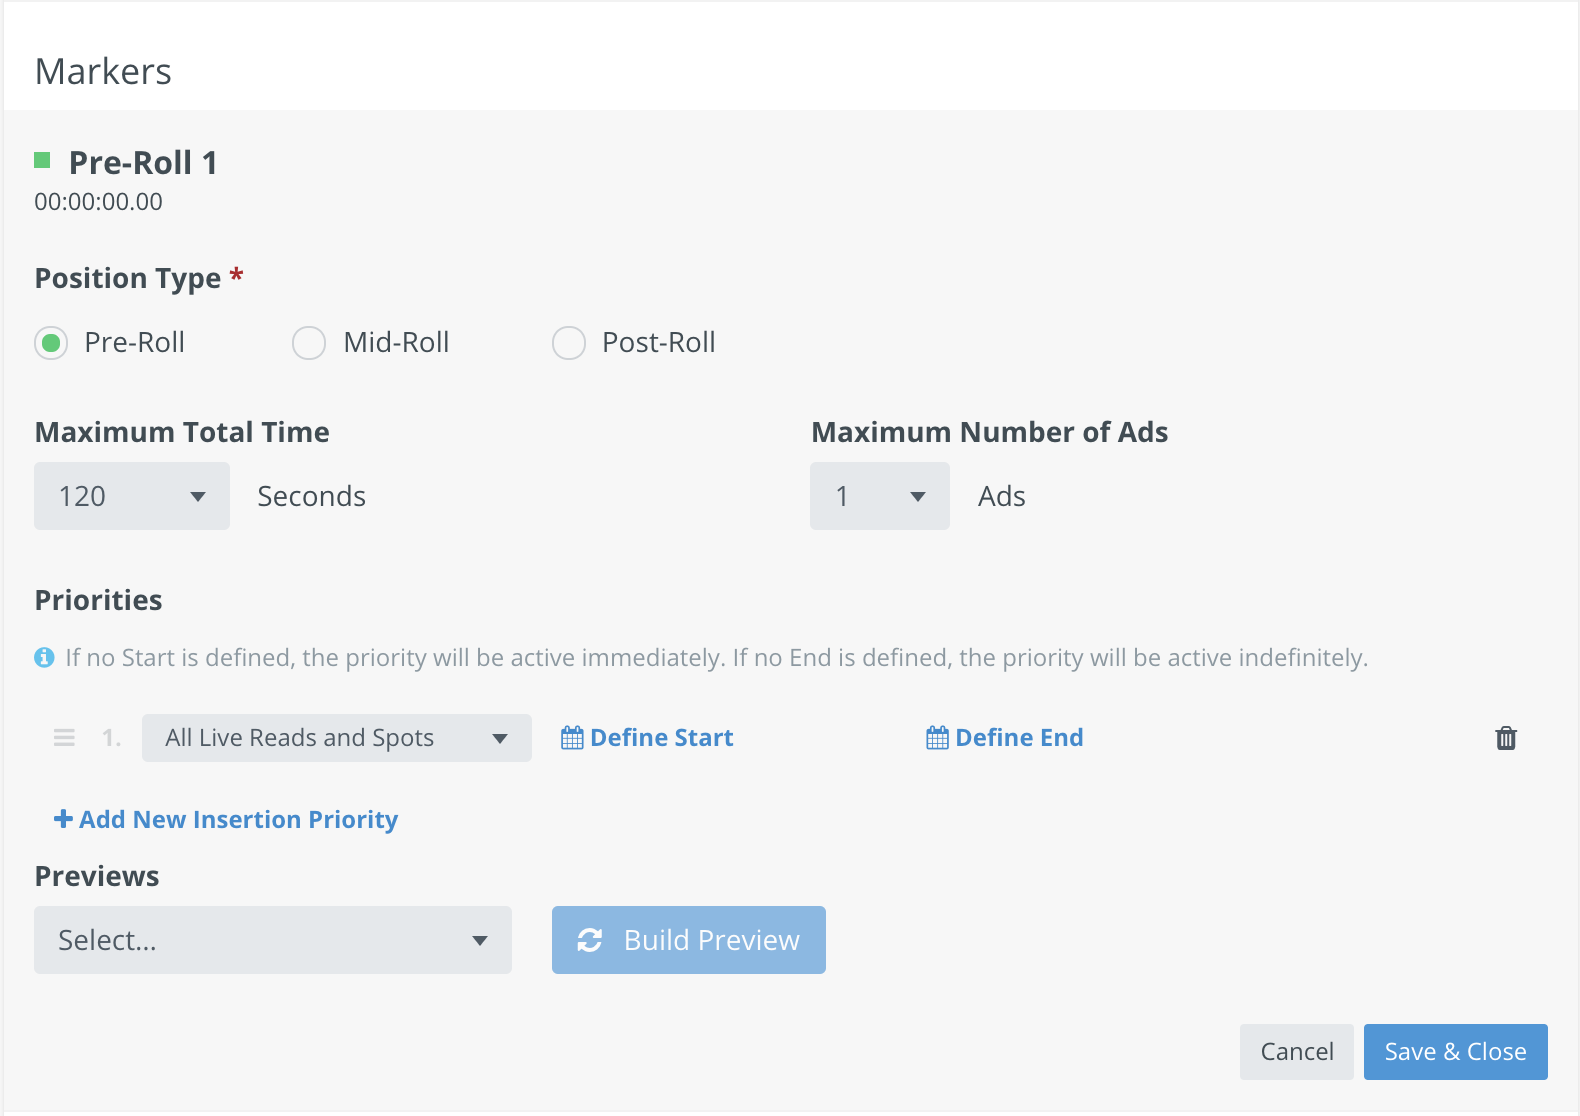The image size is (1580, 1116).
Task: Delete the priority row with trash icon
Action: click(1506, 738)
